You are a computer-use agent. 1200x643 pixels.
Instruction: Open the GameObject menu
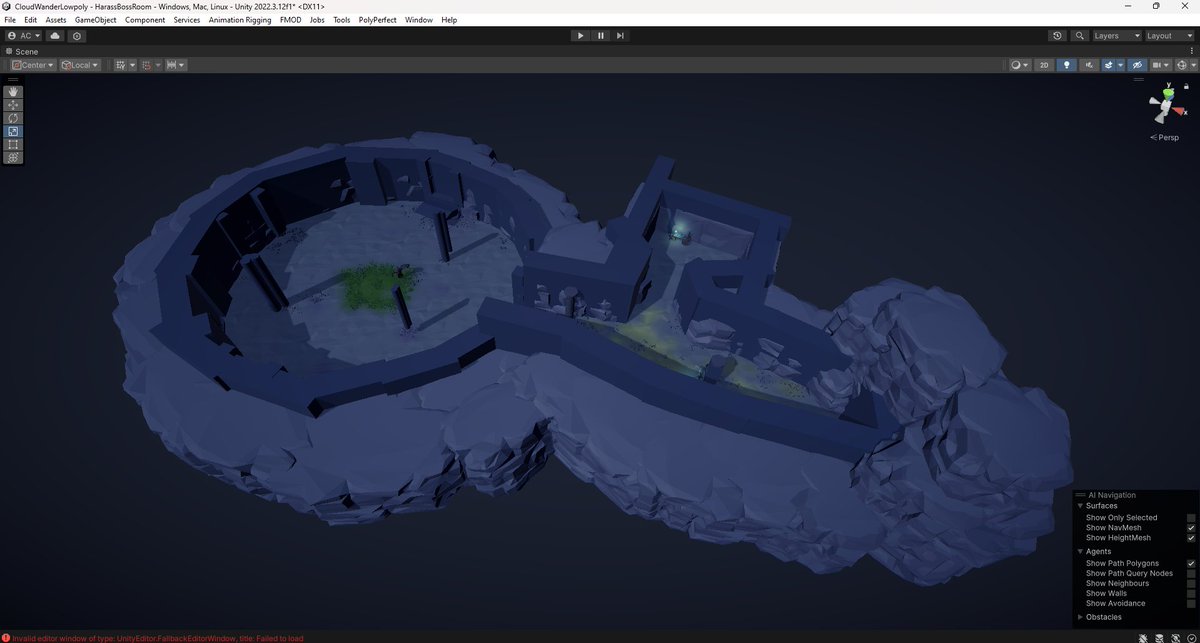[x=96, y=20]
